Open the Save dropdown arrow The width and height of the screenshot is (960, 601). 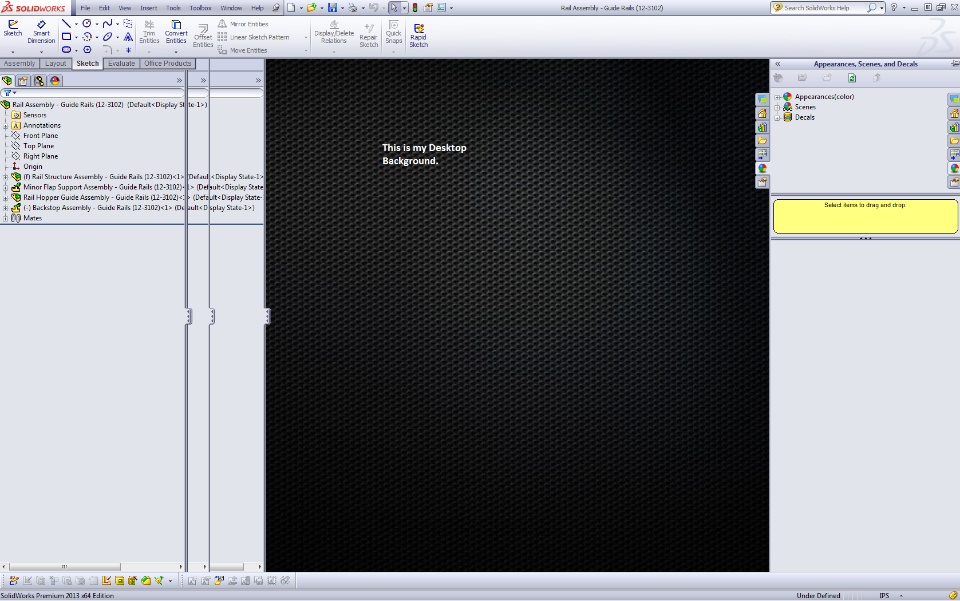click(x=342, y=8)
